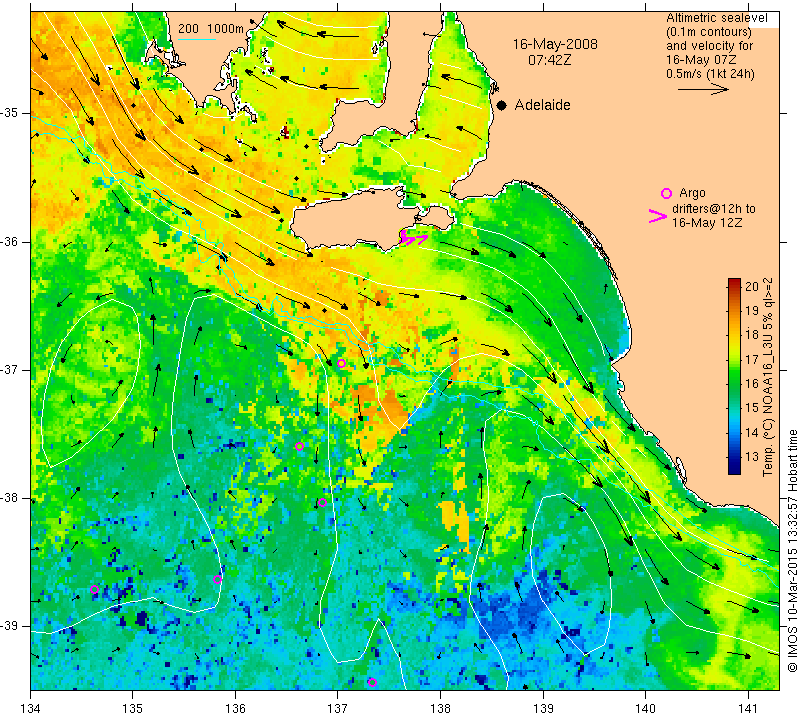Click the Argo float circle near 134.6E 38.7S
800x720 pixels.
click(94, 589)
